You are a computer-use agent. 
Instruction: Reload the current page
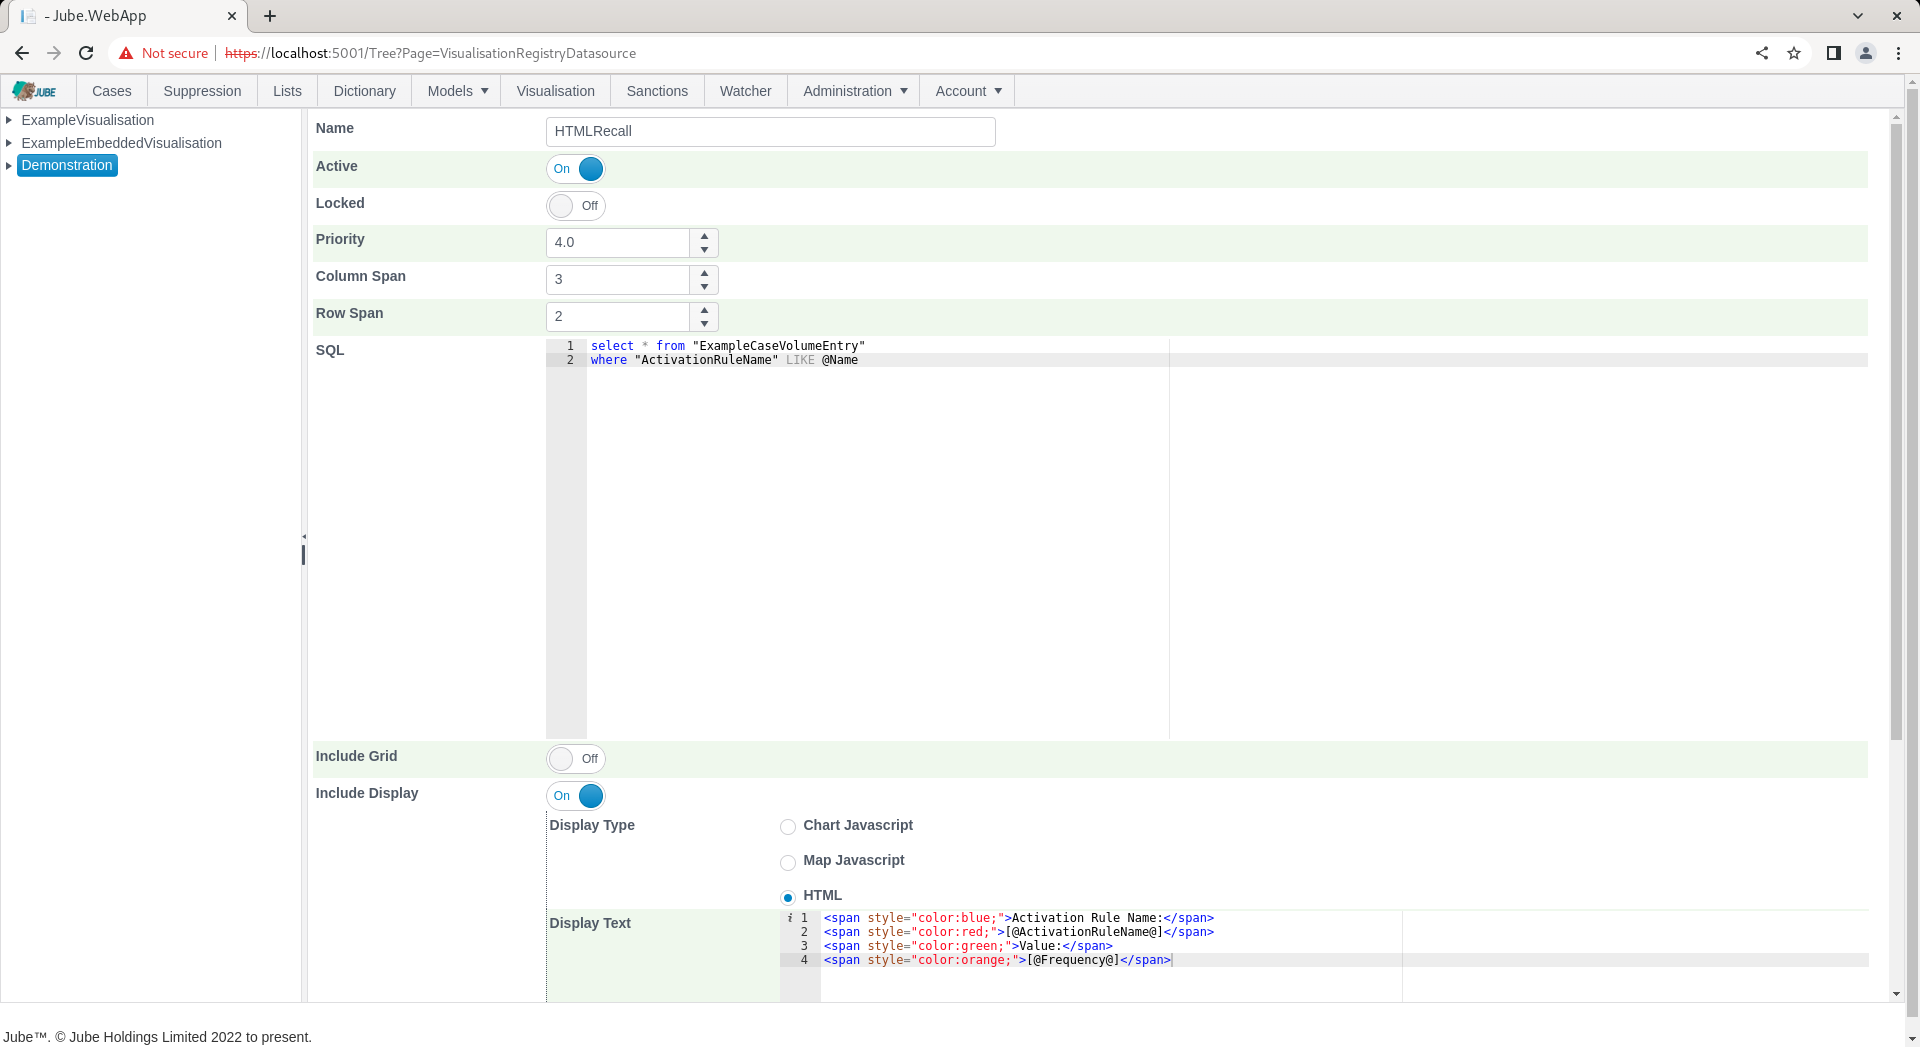(86, 53)
